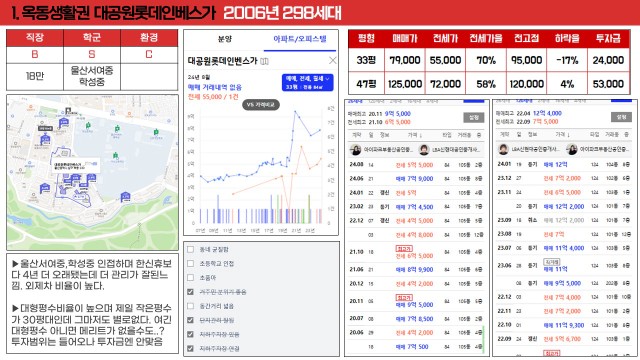Click the 95,000 전고점 cell
640x360 pixels.
tap(527, 60)
